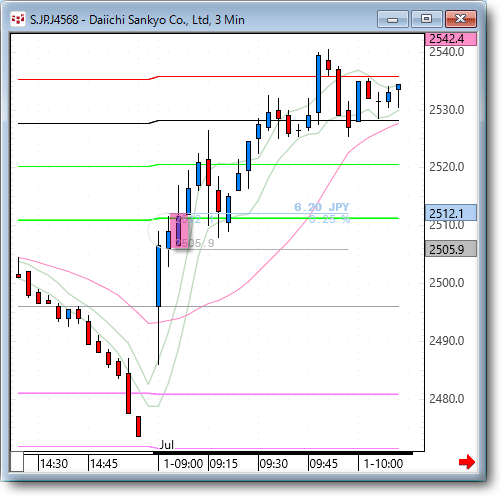
Task: Click the chart window's app icon in title bar
Action: pyautogui.click(x=18, y=19)
